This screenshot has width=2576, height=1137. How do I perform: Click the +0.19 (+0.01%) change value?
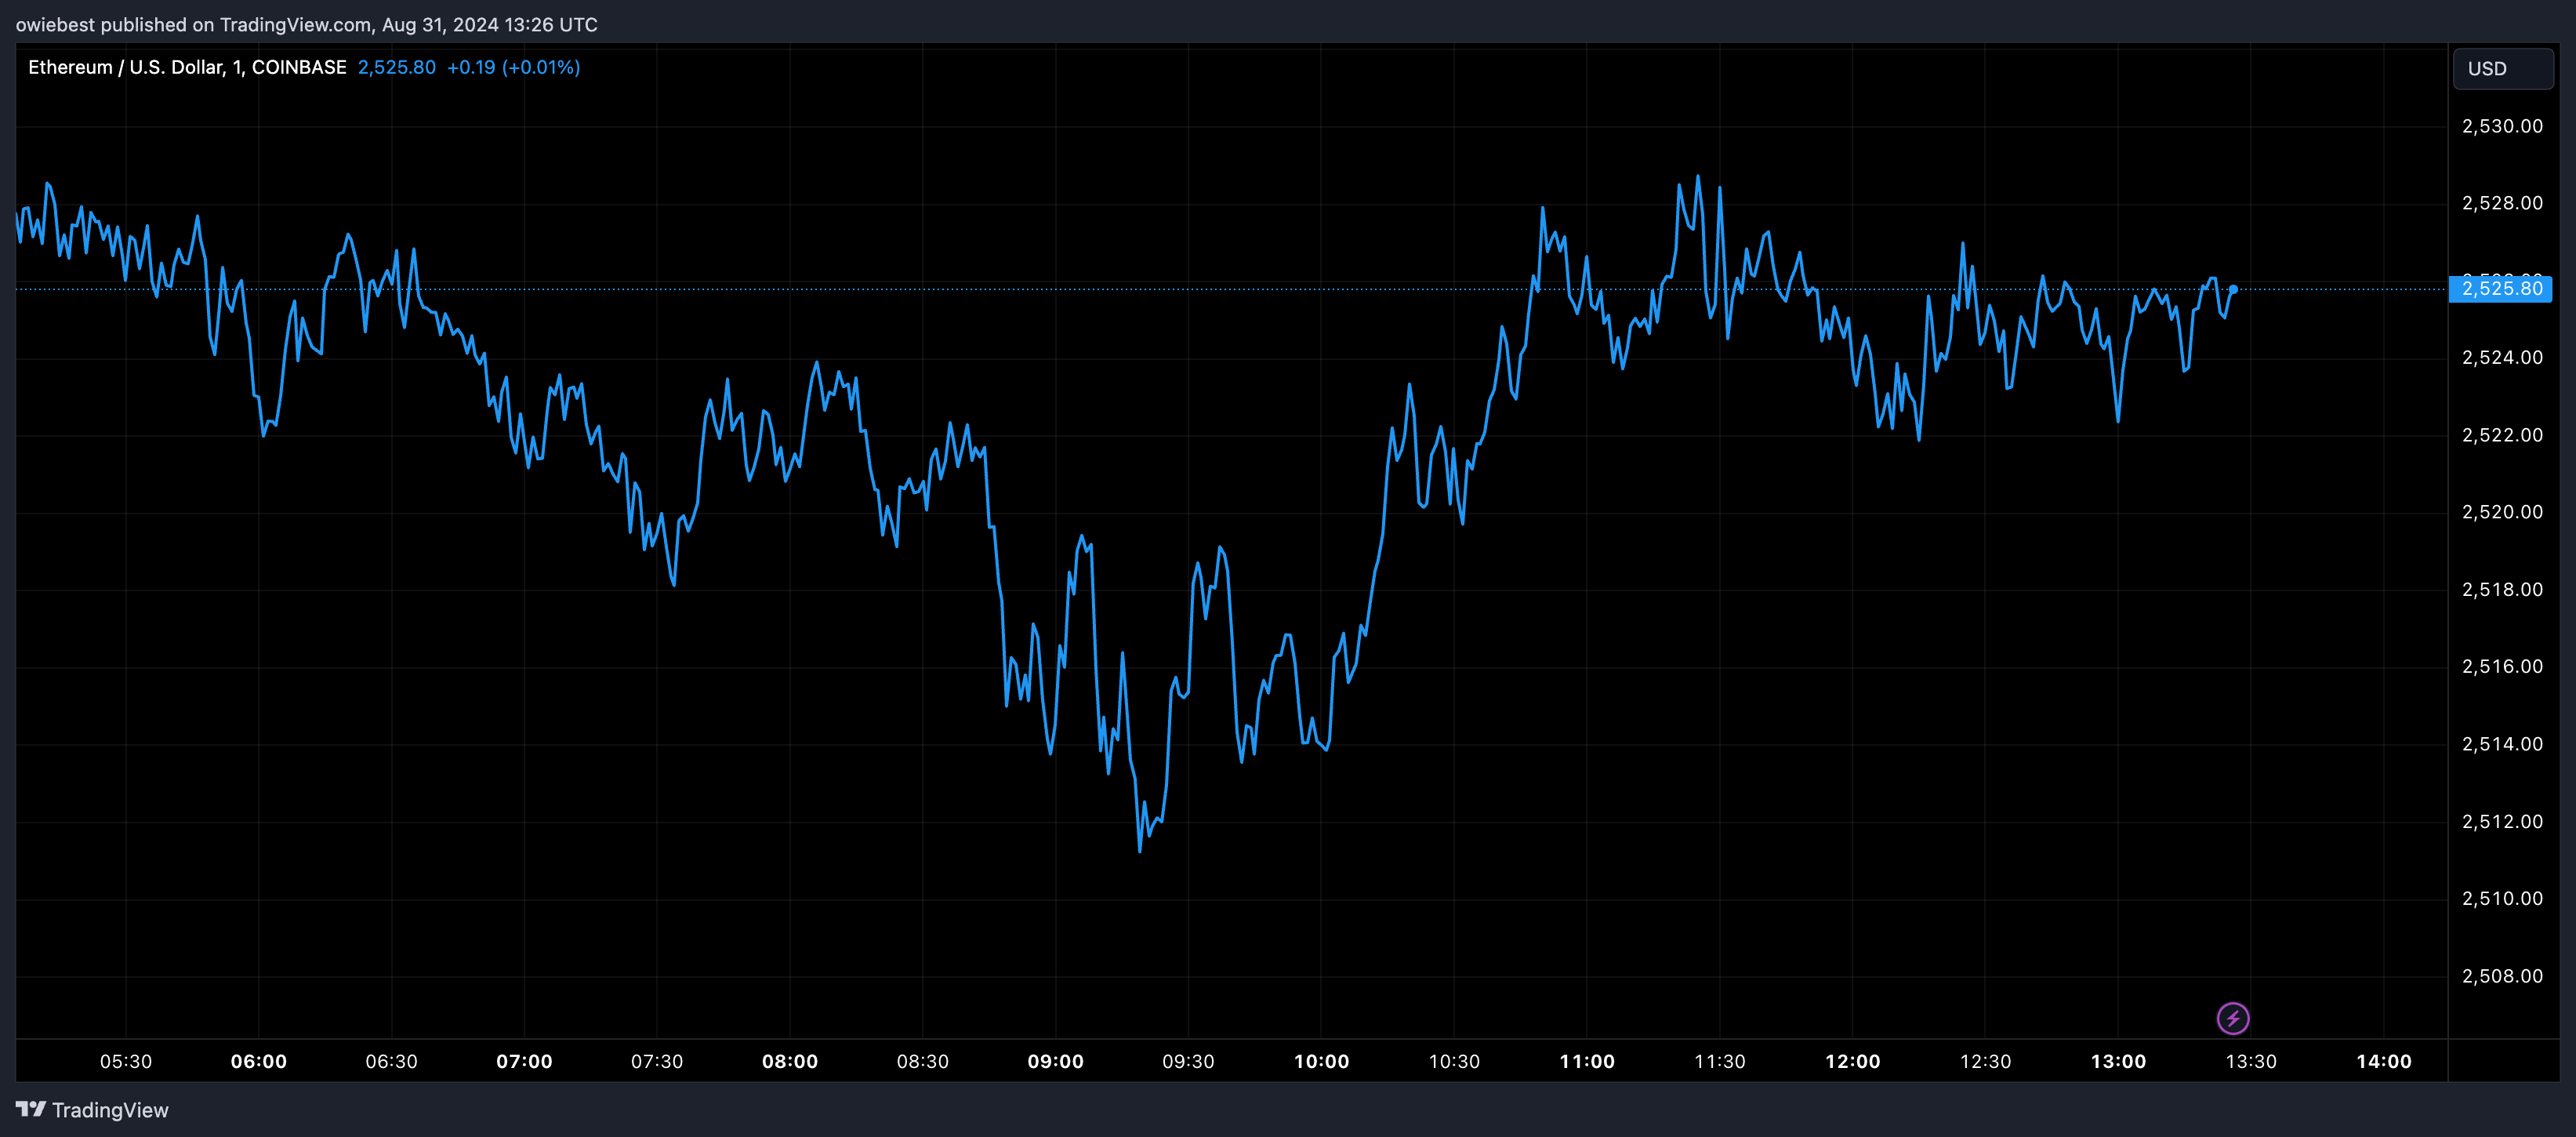(513, 67)
